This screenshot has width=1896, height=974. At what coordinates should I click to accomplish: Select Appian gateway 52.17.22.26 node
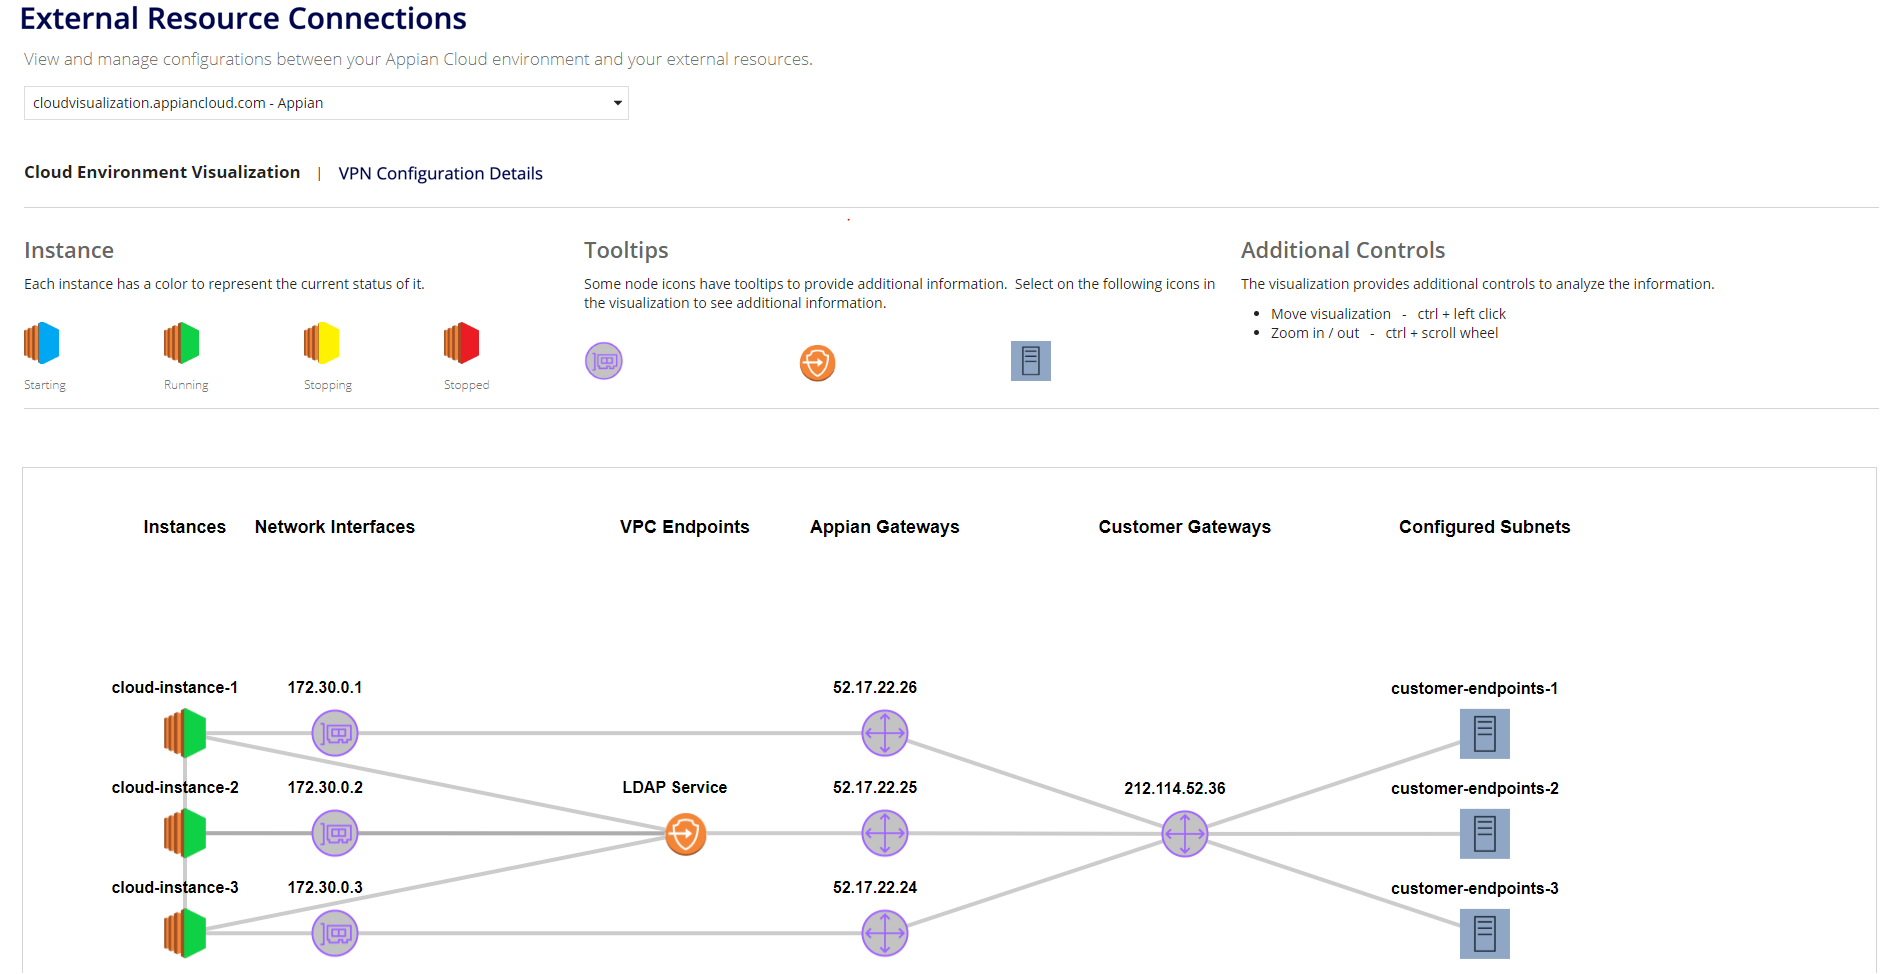(x=885, y=733)
